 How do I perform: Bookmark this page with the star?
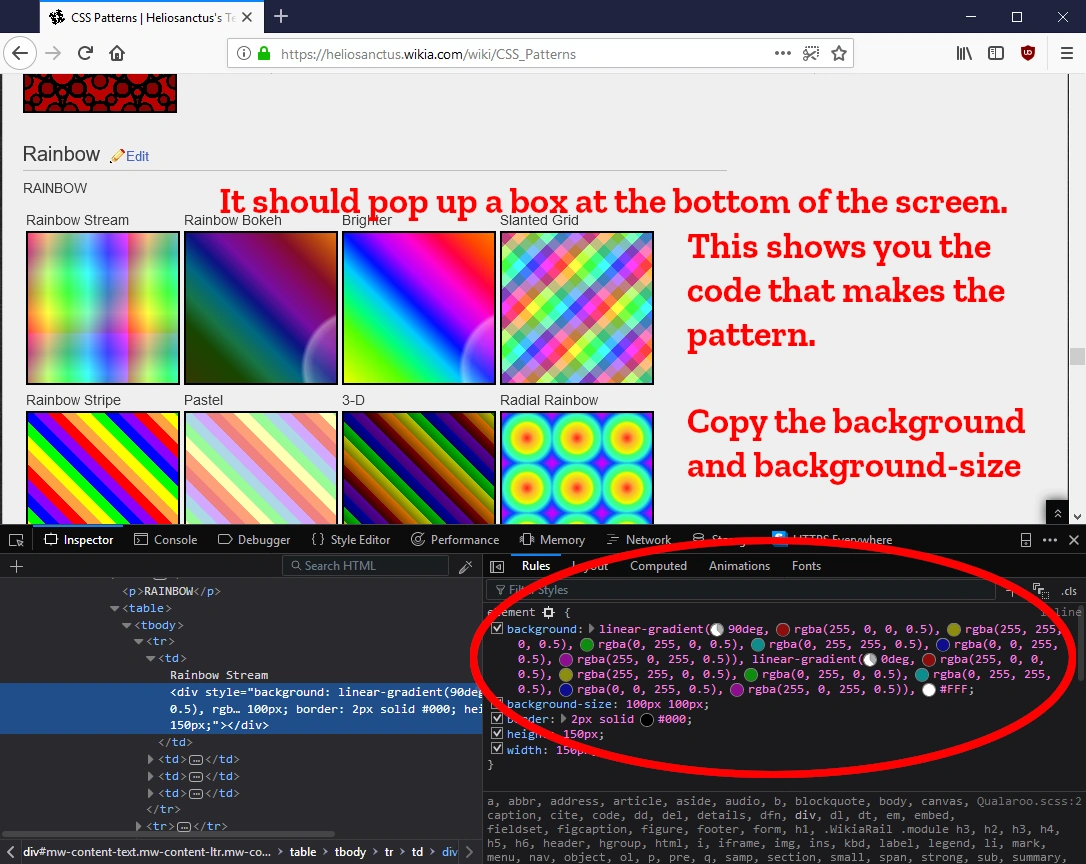839,53
